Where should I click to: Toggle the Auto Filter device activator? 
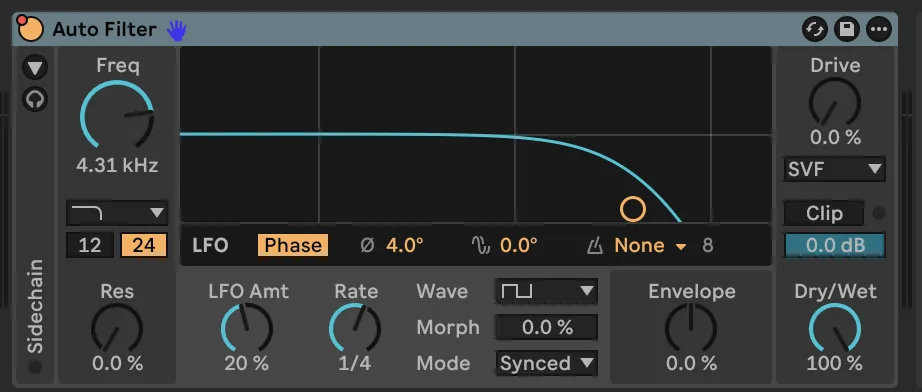[30, 29]
